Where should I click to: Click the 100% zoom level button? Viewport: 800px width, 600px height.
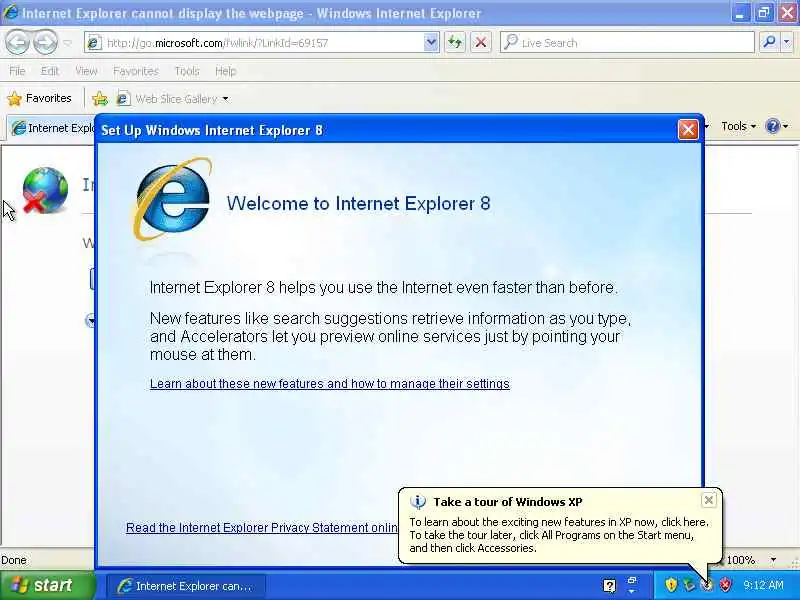click(740, 560)
